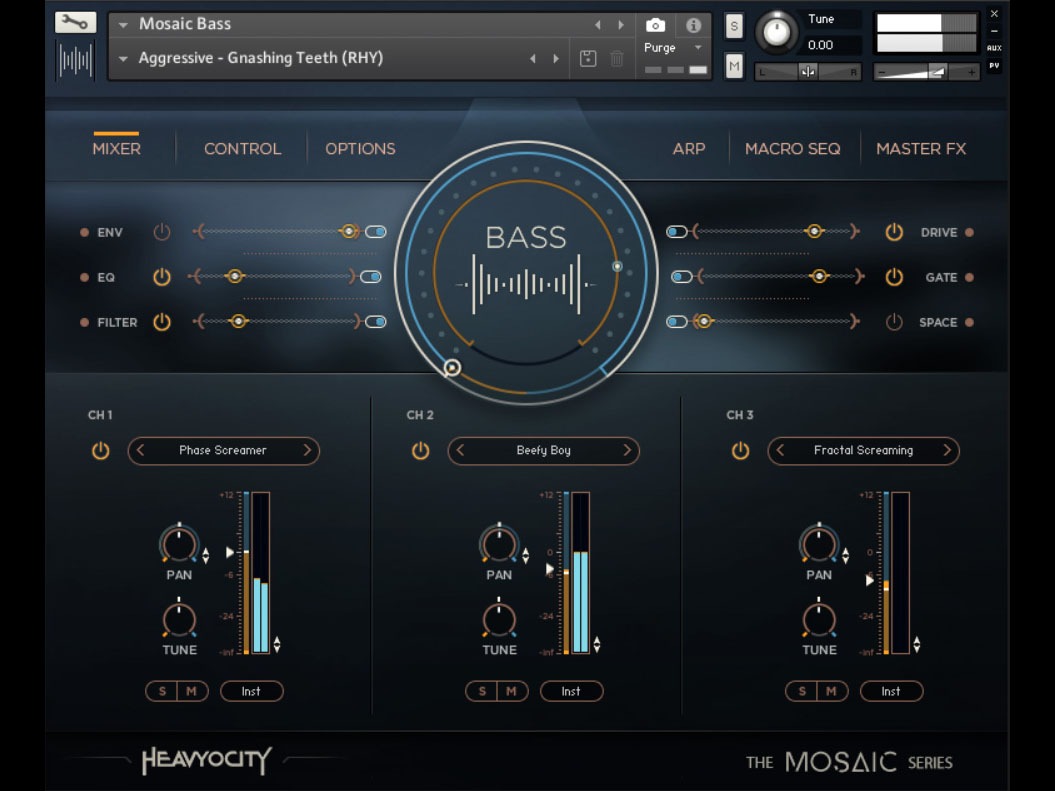This screenshot has width=1055, height=791.
Task: Select next CH 2 source after Beefy Boy
Action: pos(626,450)
